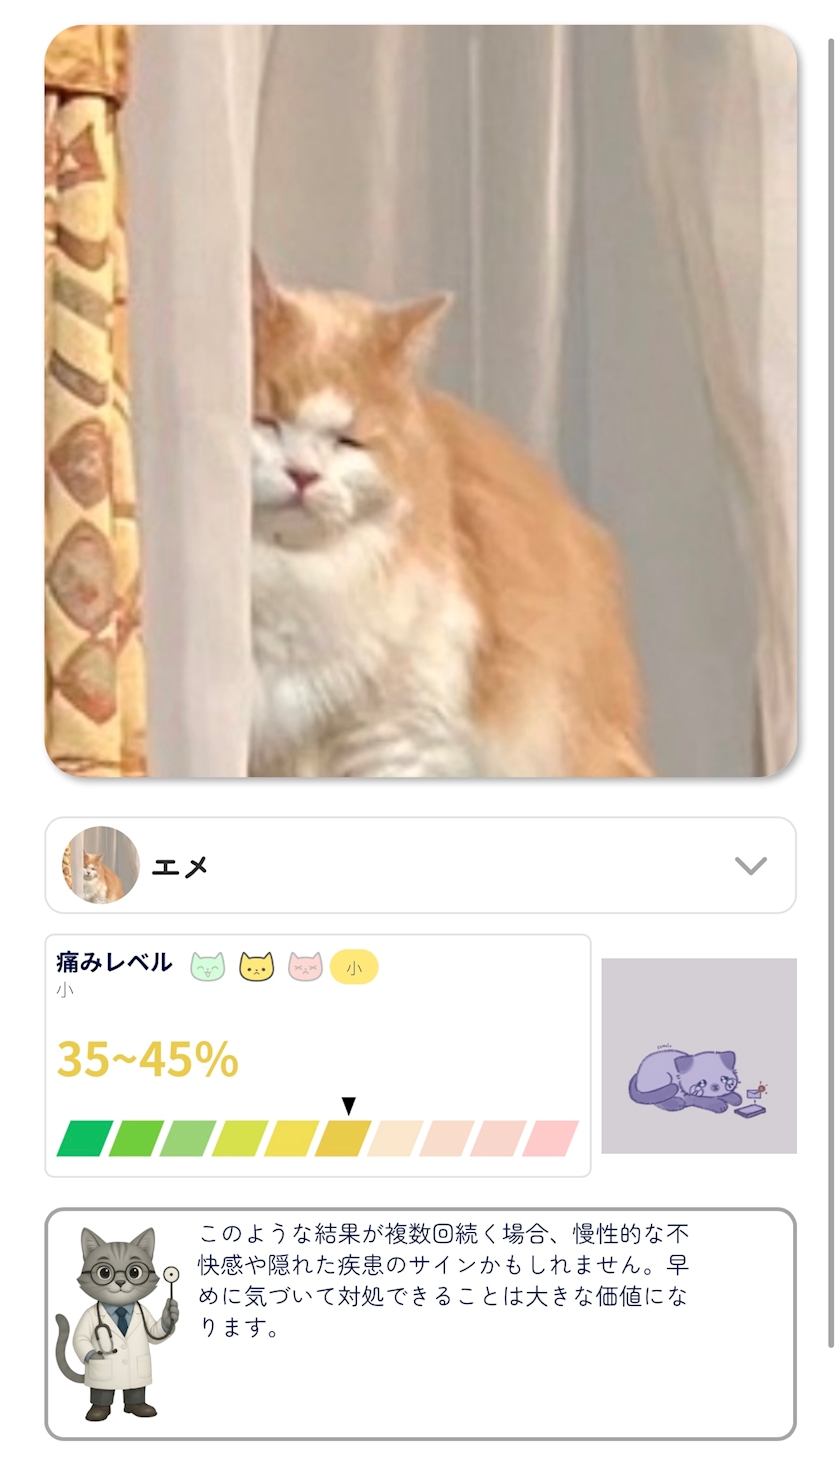The image size is (840, 1458).
Task: Click the last pink gauge segment
Action: 550,1138
